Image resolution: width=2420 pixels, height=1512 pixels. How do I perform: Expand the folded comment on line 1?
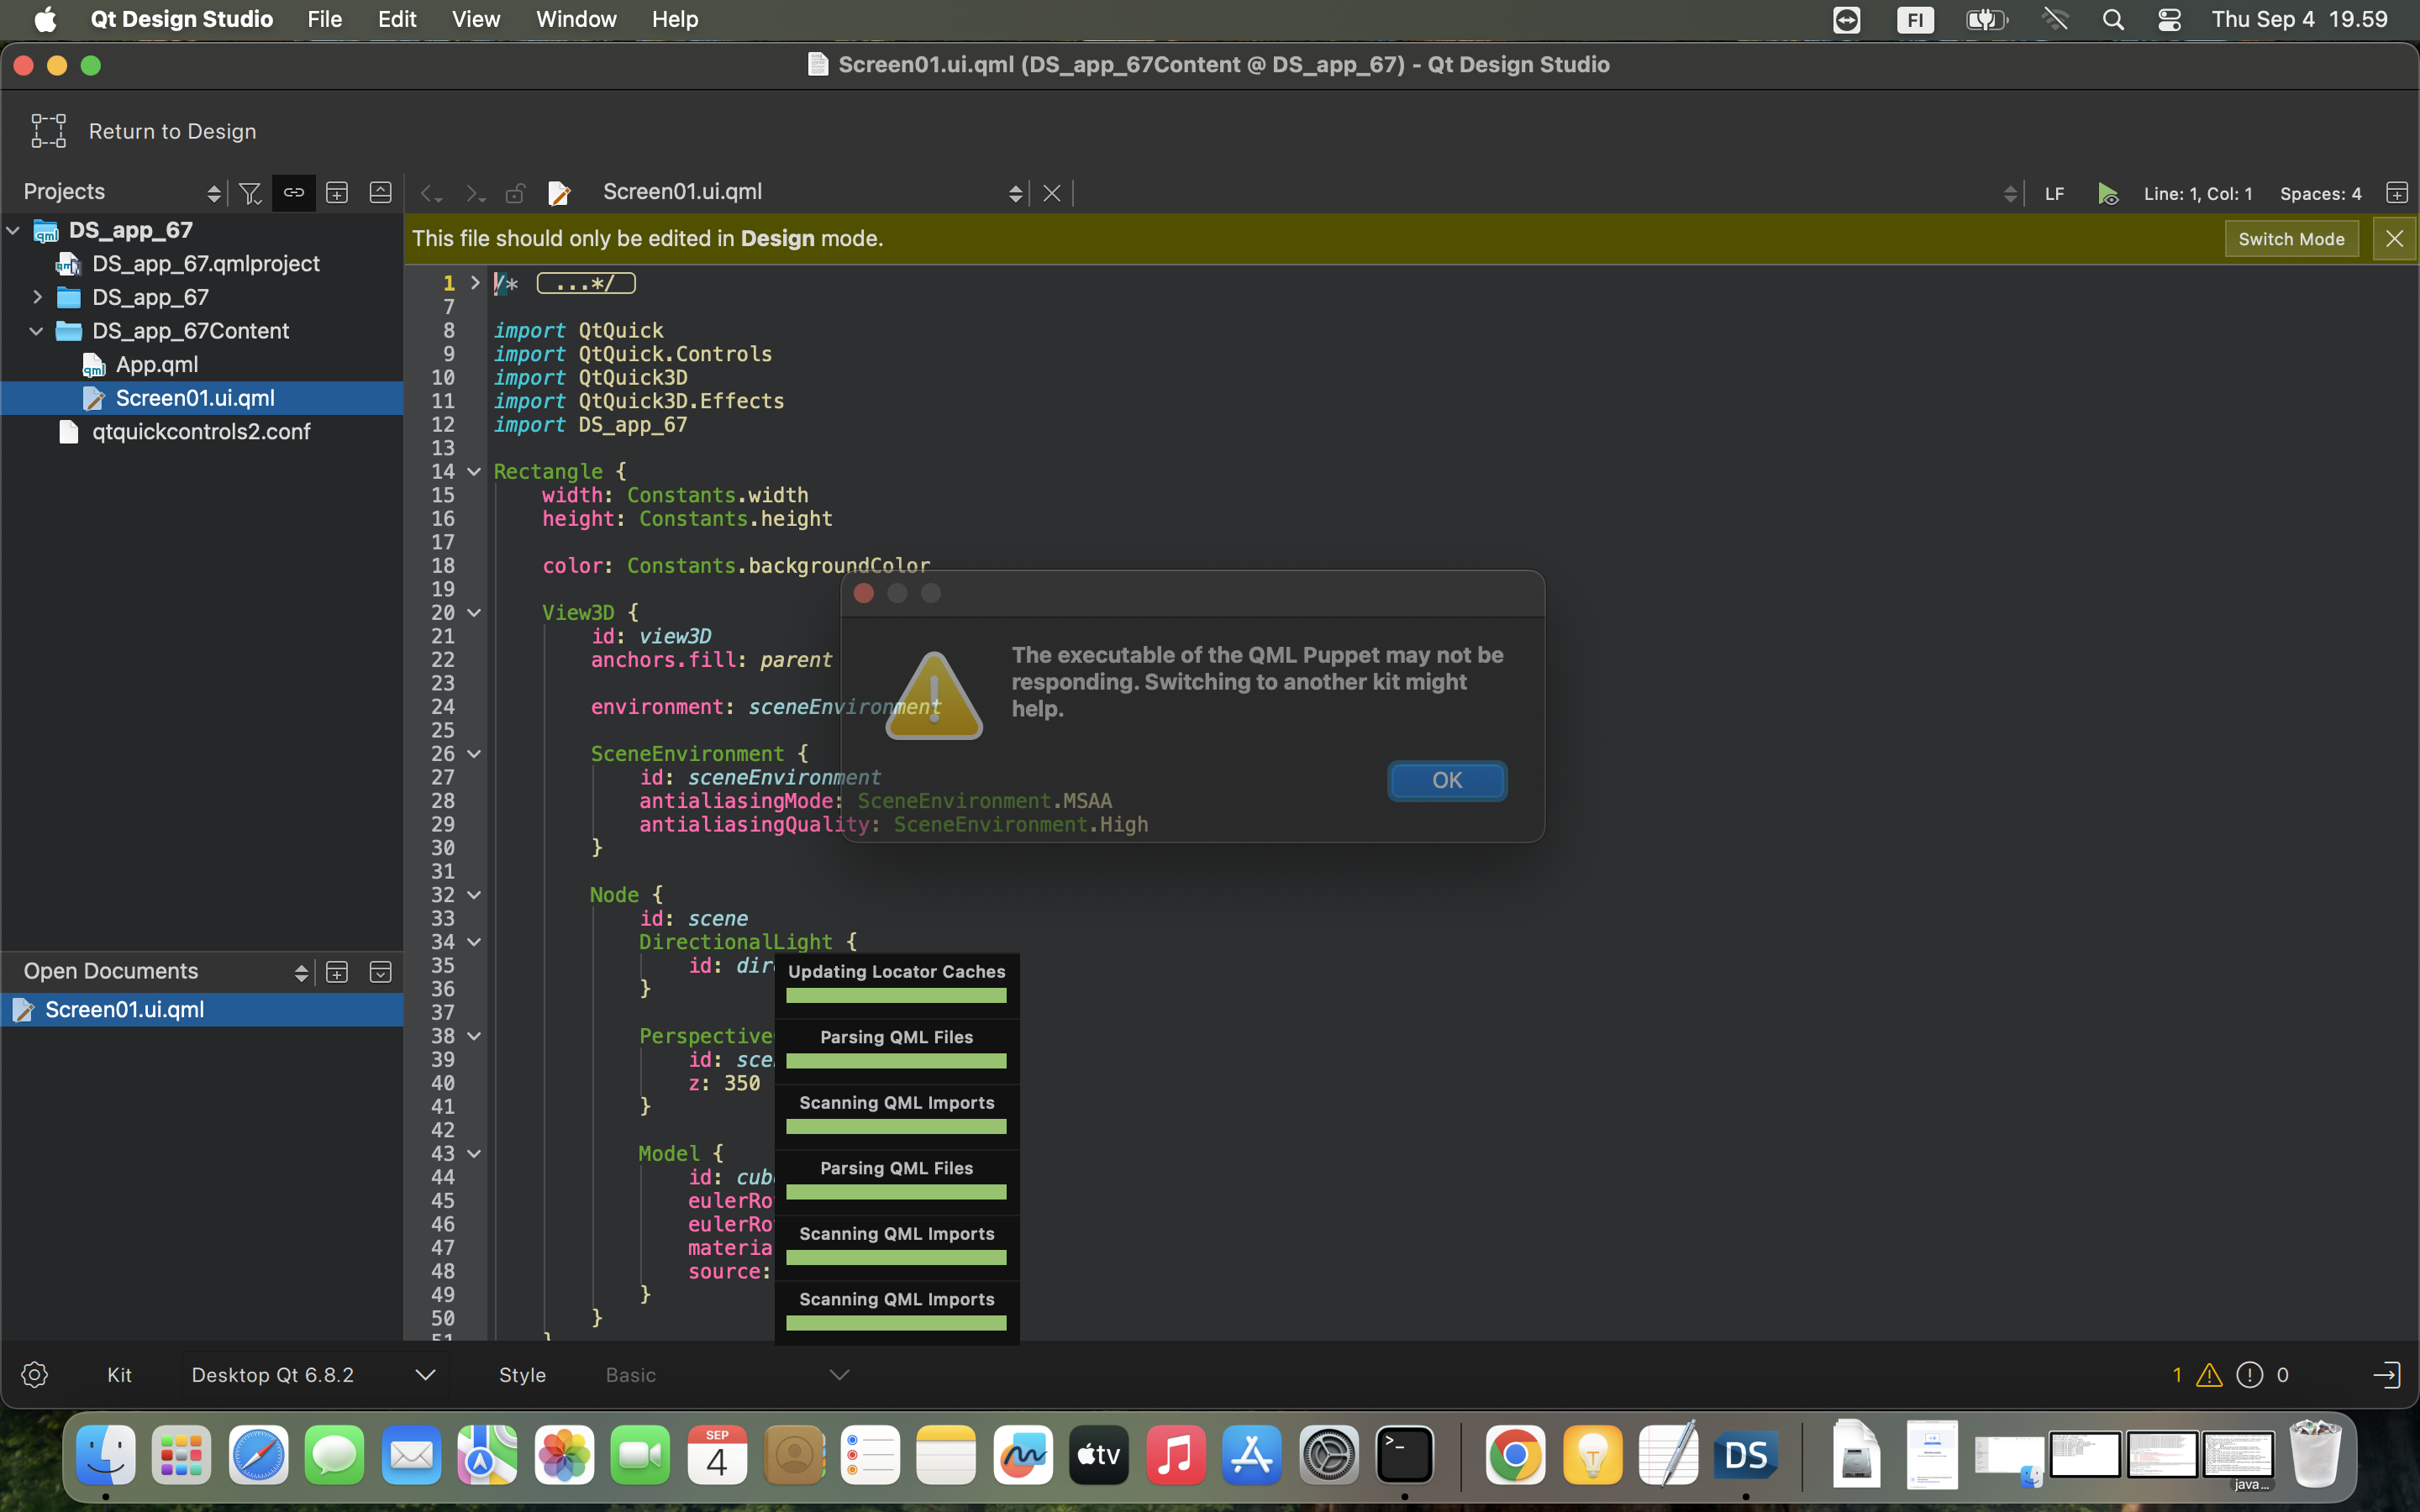pos(475,283)
